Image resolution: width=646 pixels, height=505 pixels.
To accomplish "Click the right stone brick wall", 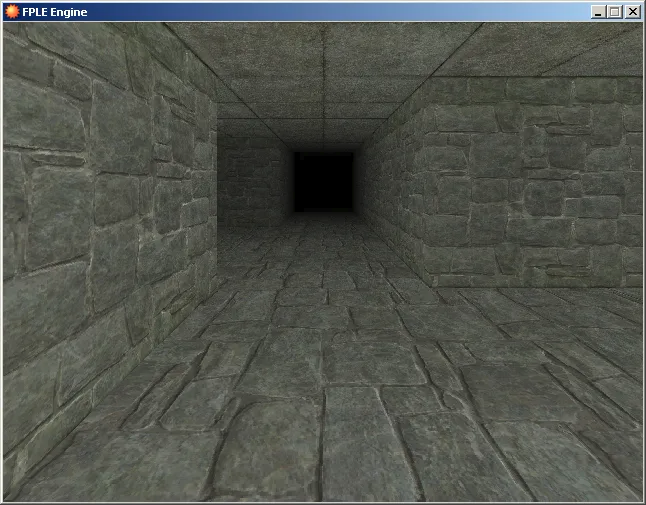I will (530, 190).
